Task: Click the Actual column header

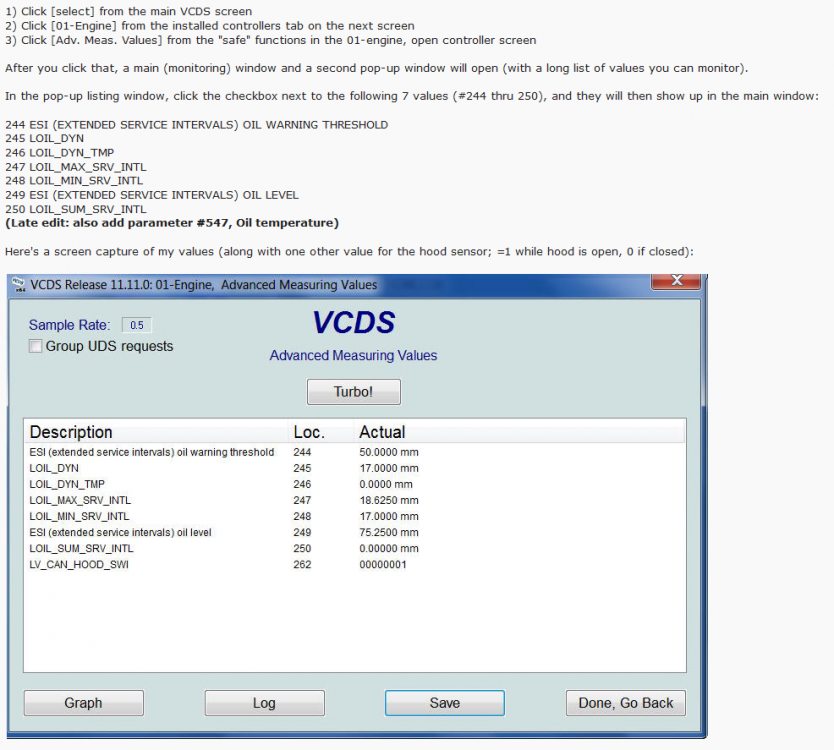Action: (x=382, y=432)
